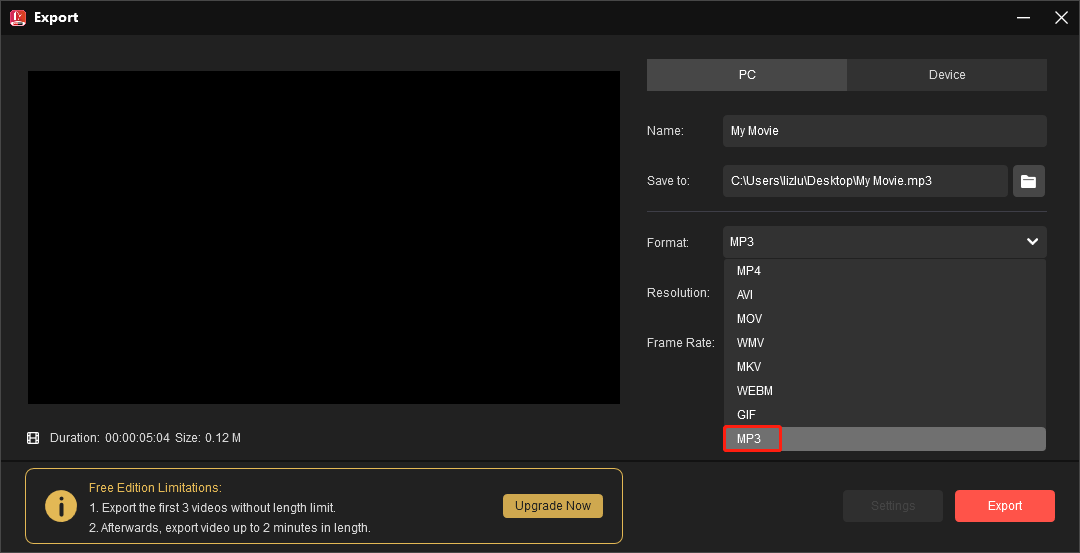The height and width of the screenshot is (553, 1080).
Task: Click the Frame Rate label
Action: coord(681,343)
